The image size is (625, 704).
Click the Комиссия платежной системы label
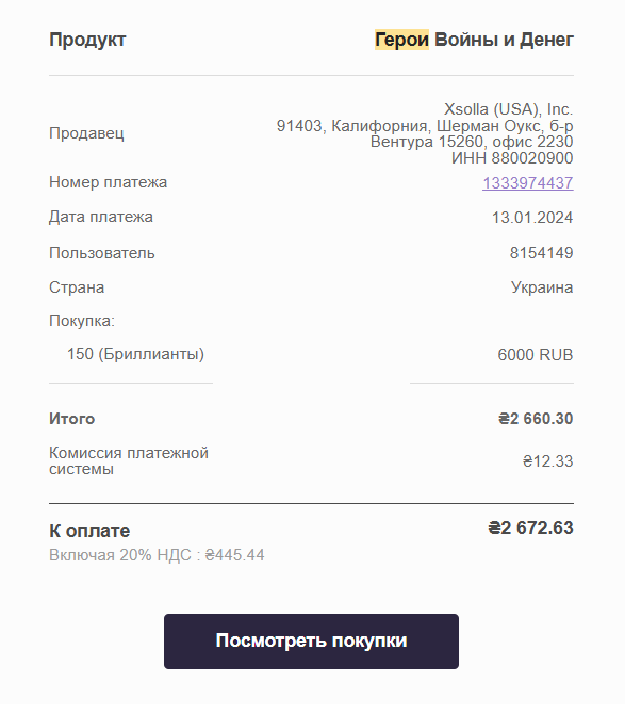click(129, 461)
